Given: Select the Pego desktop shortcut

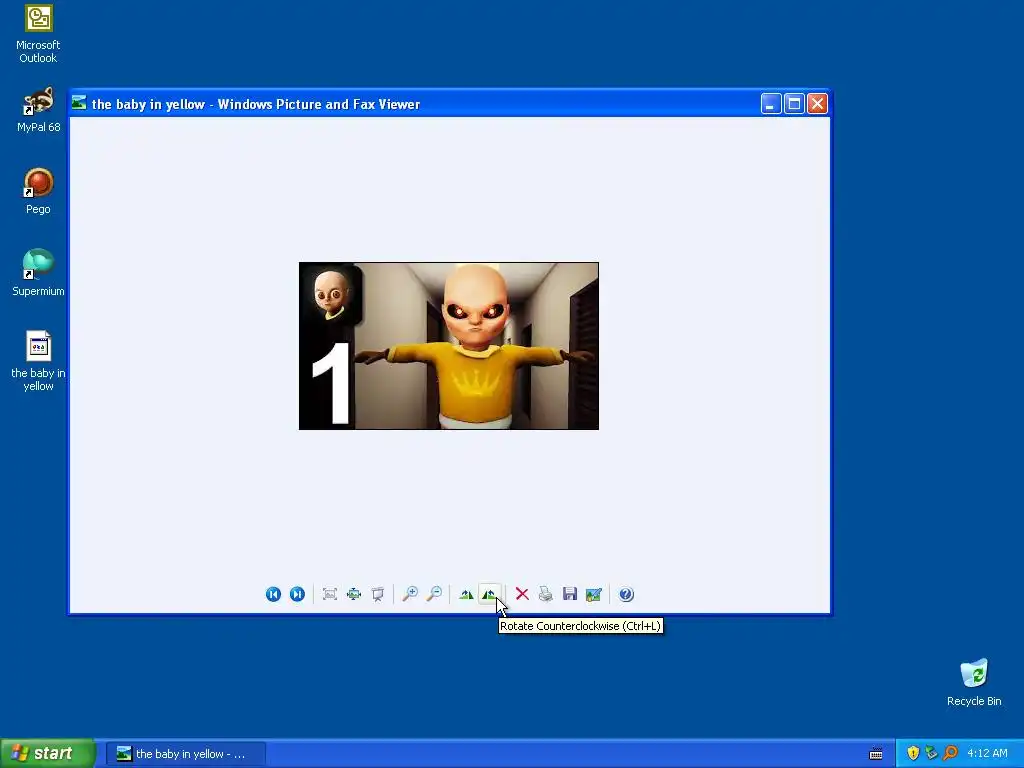Looking at the screenshot, I should 38,191.
